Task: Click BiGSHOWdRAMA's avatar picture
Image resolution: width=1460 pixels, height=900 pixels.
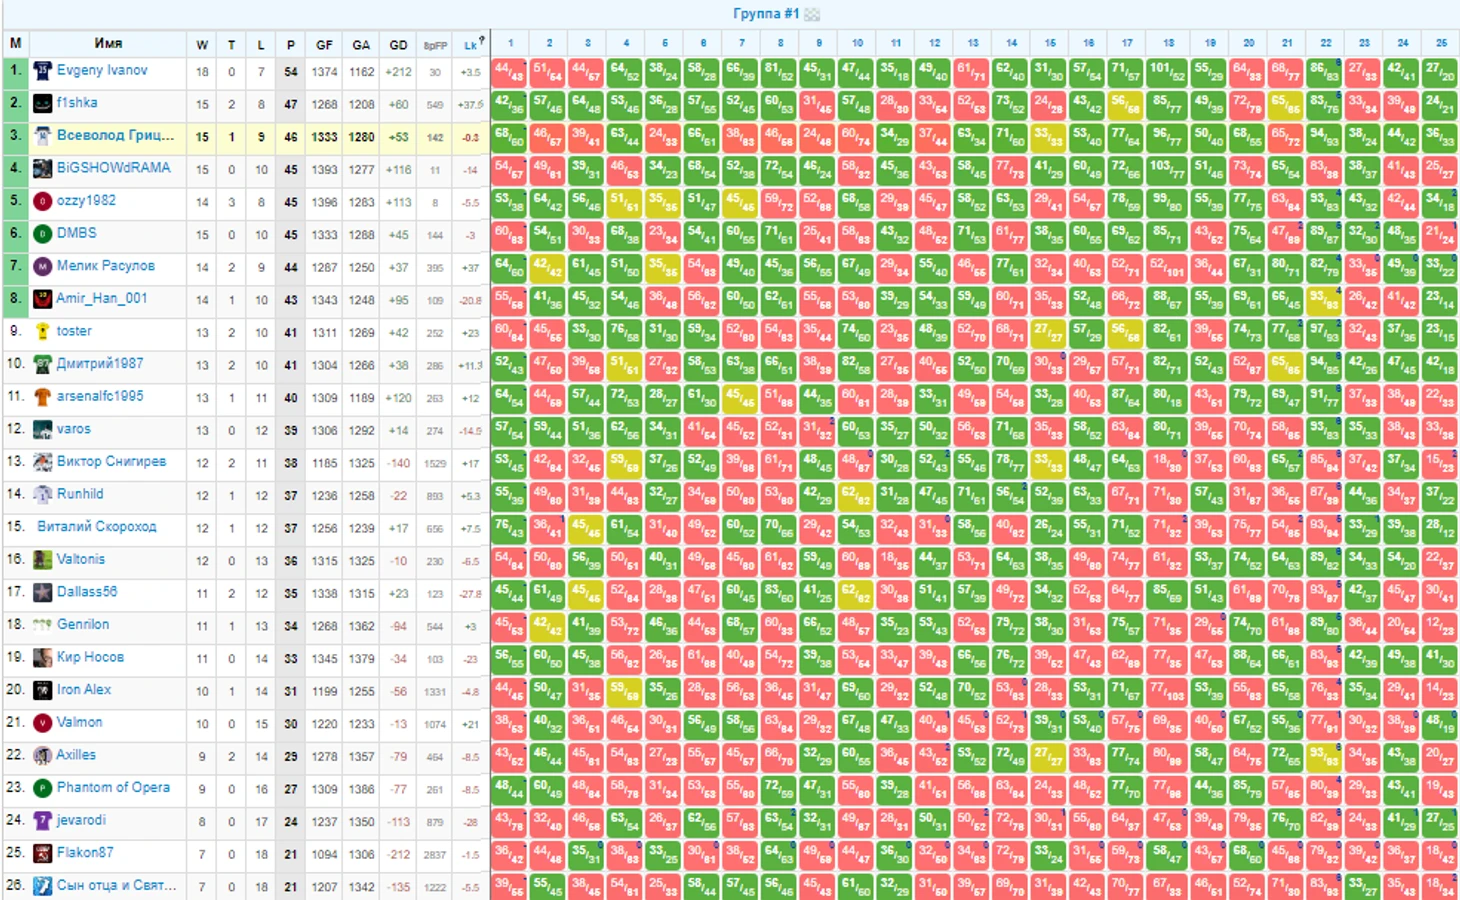Action: pyautogui.click(x=42, y=169)
